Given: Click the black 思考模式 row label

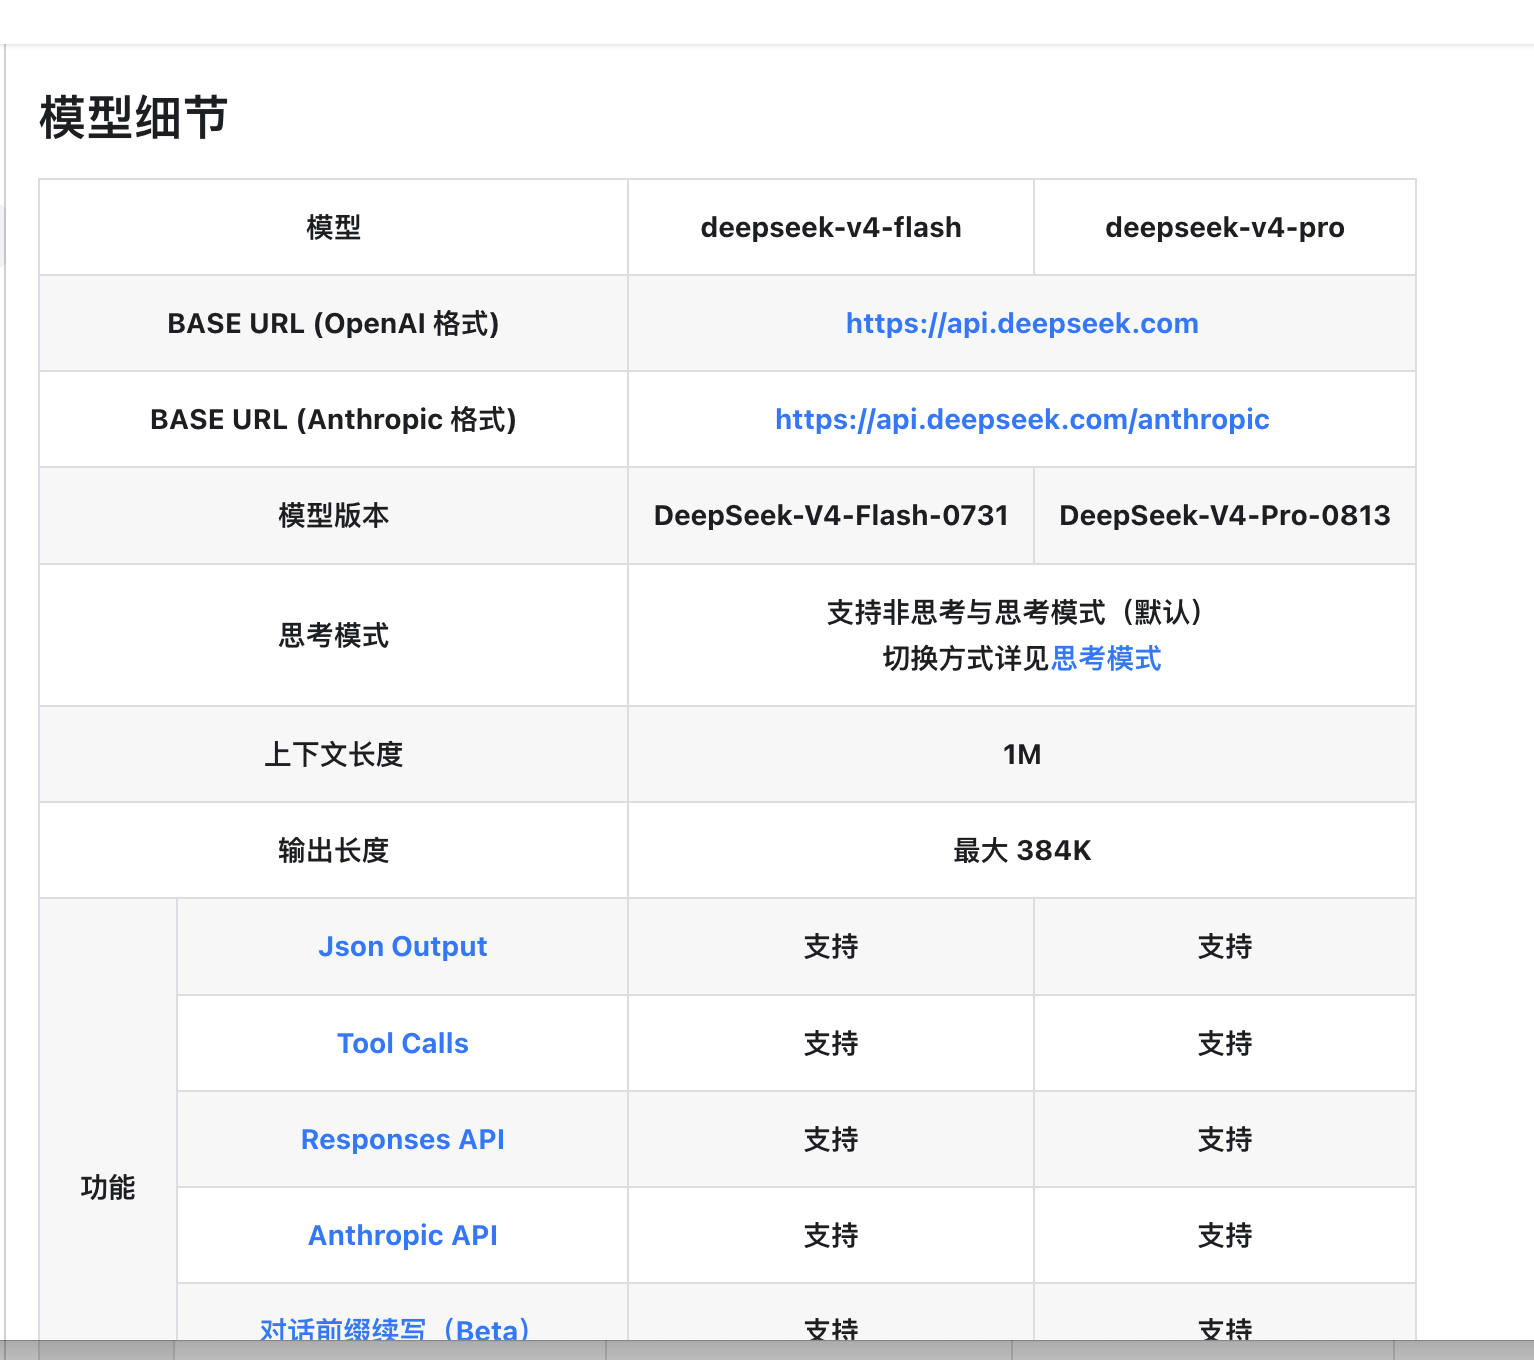Looking at the screenshot, I should coord(333,635).
